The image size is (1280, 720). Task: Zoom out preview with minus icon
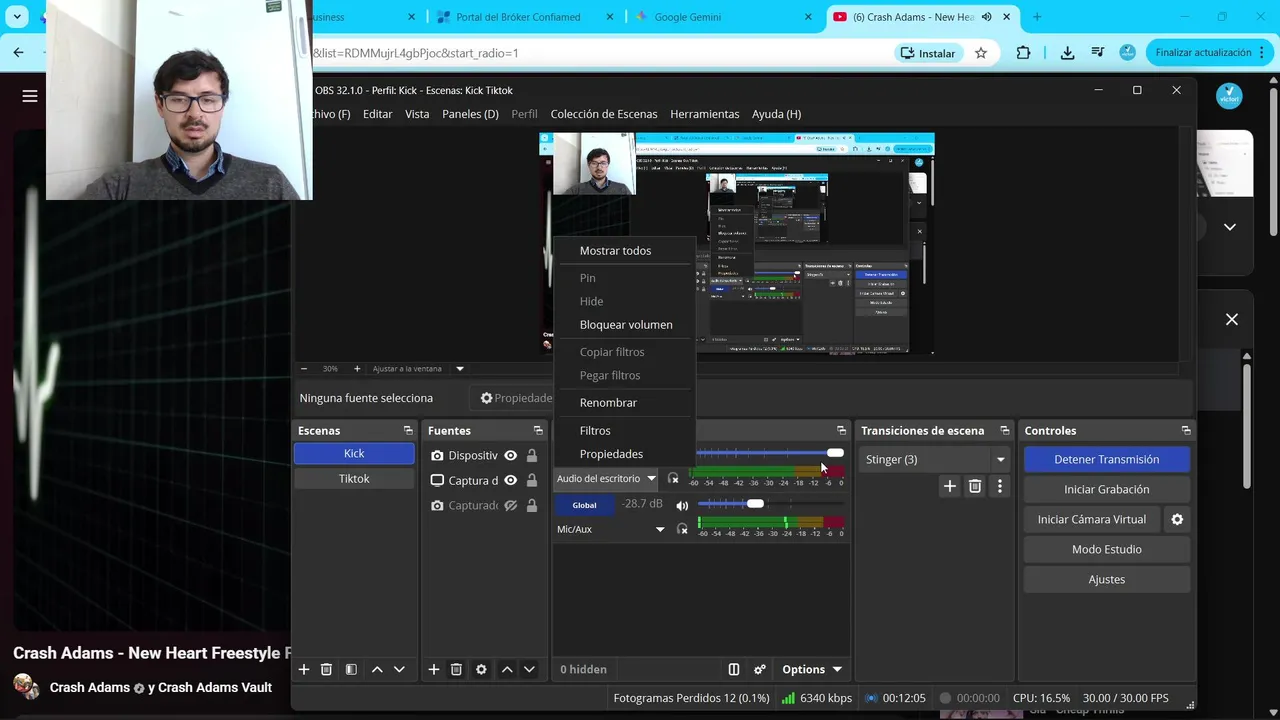point(304,368)
